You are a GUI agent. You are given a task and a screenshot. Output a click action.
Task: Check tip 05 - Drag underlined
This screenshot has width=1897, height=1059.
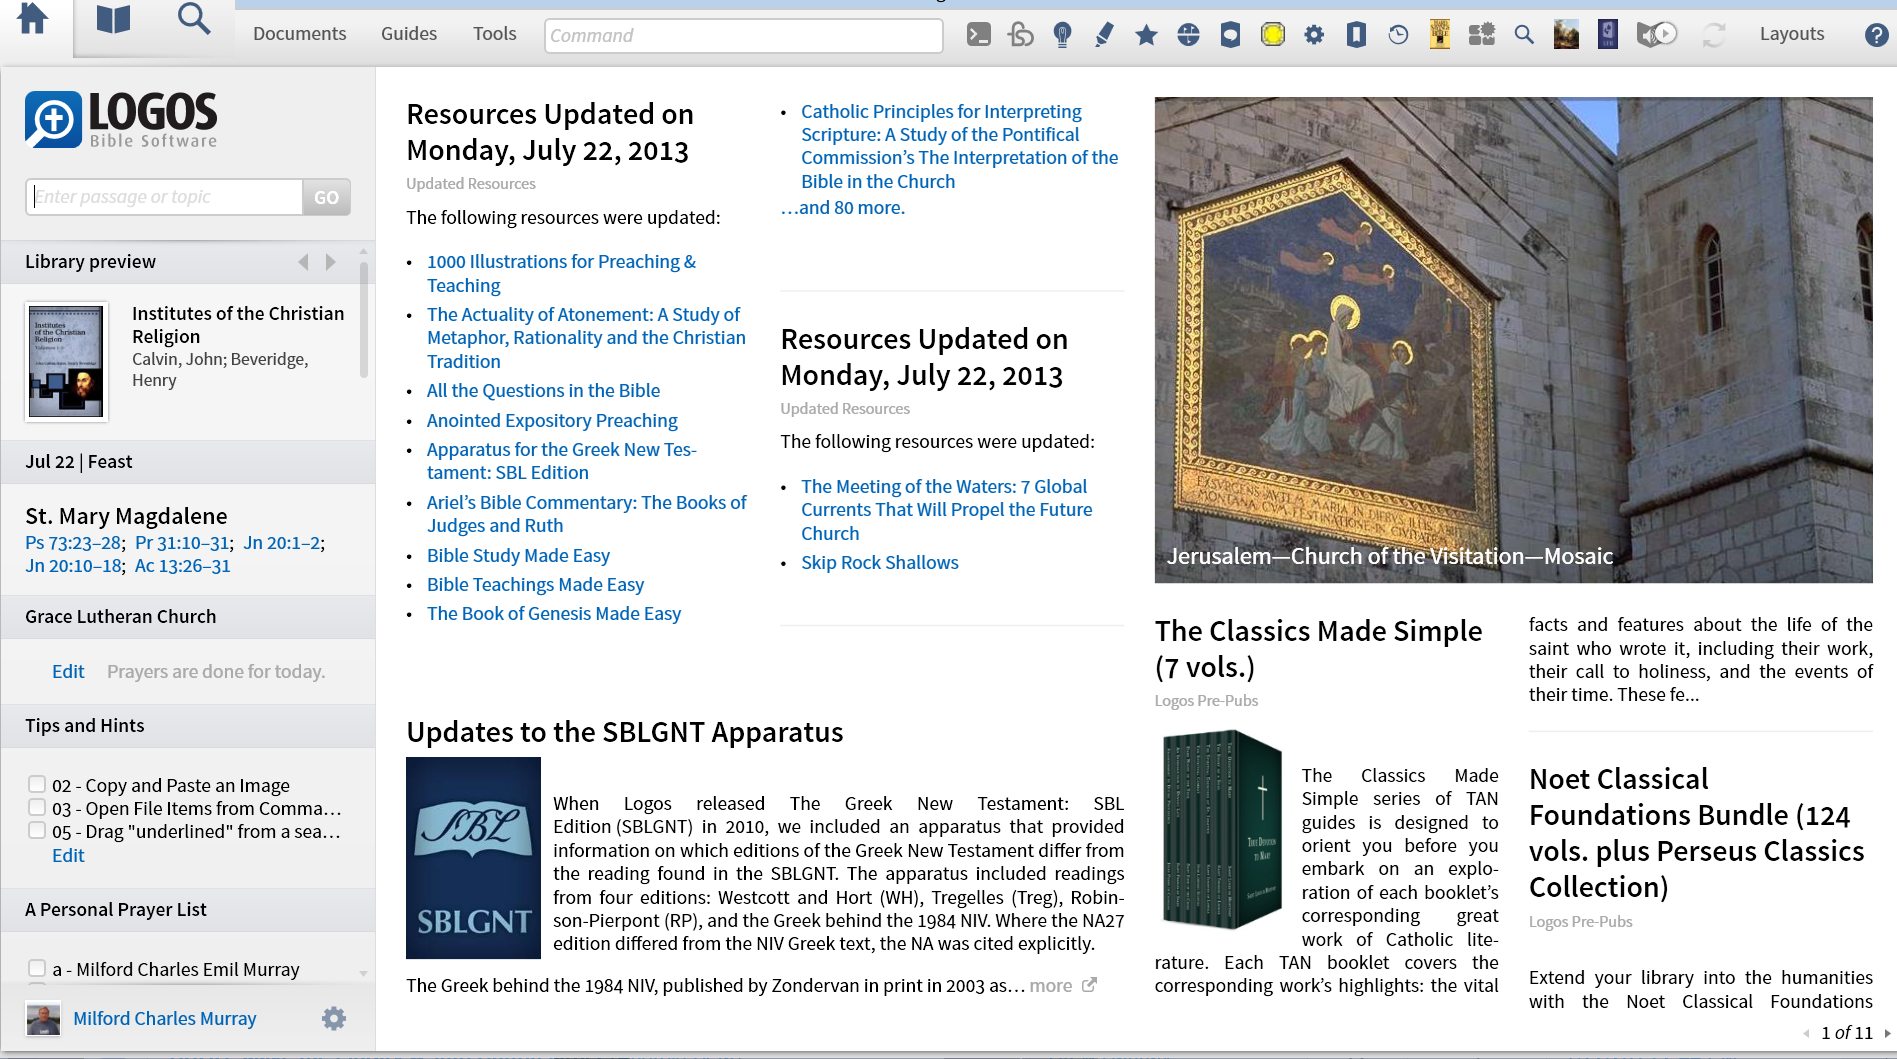(37, 830)
